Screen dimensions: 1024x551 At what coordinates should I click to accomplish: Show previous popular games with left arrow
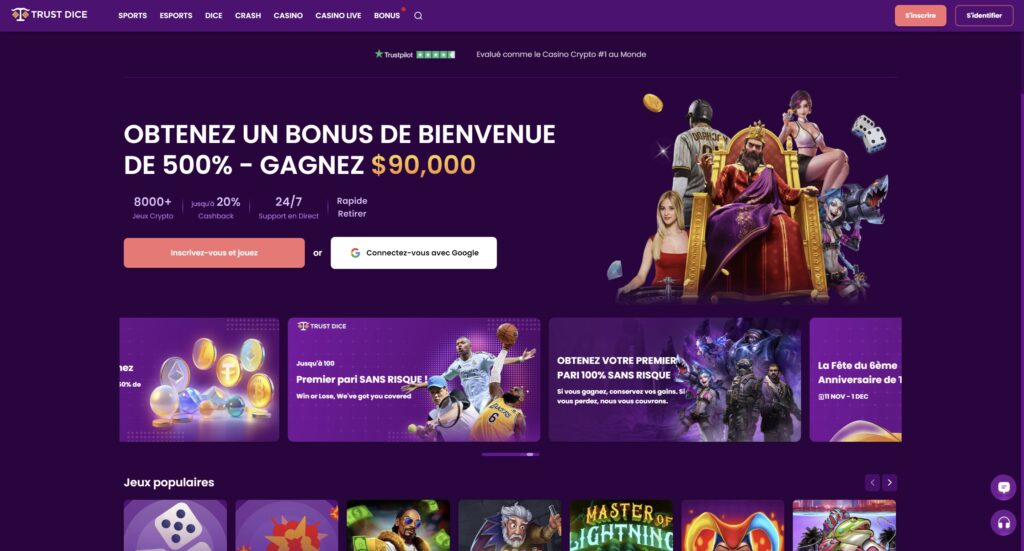(x=872, y=482)
